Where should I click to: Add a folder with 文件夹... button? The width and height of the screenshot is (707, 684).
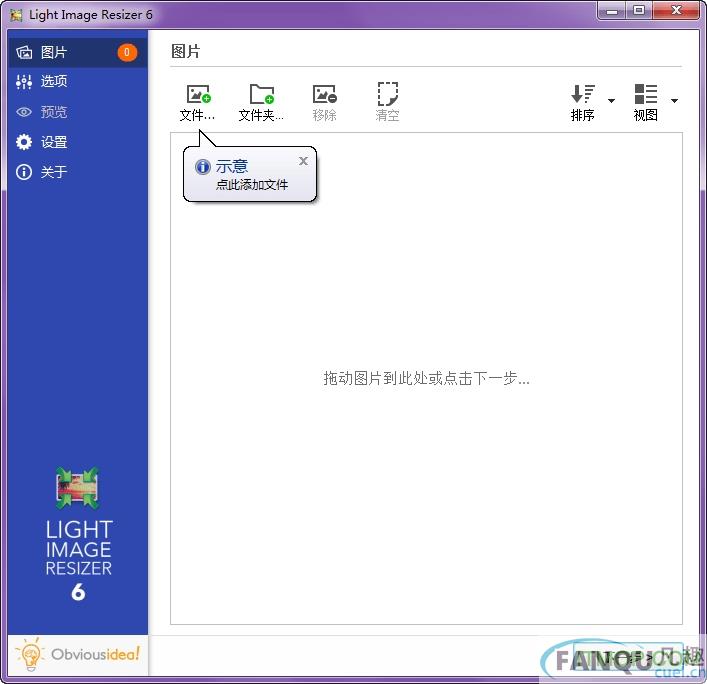click(261, 102)
